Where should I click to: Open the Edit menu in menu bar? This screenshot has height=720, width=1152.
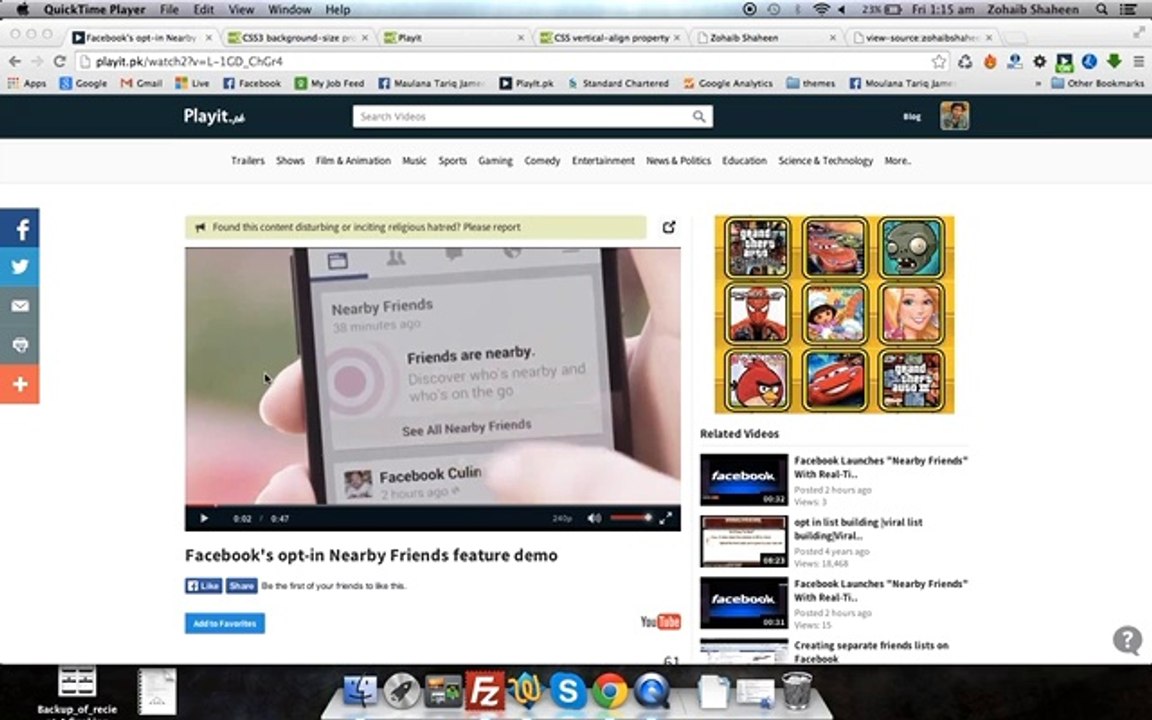[204, 10]
